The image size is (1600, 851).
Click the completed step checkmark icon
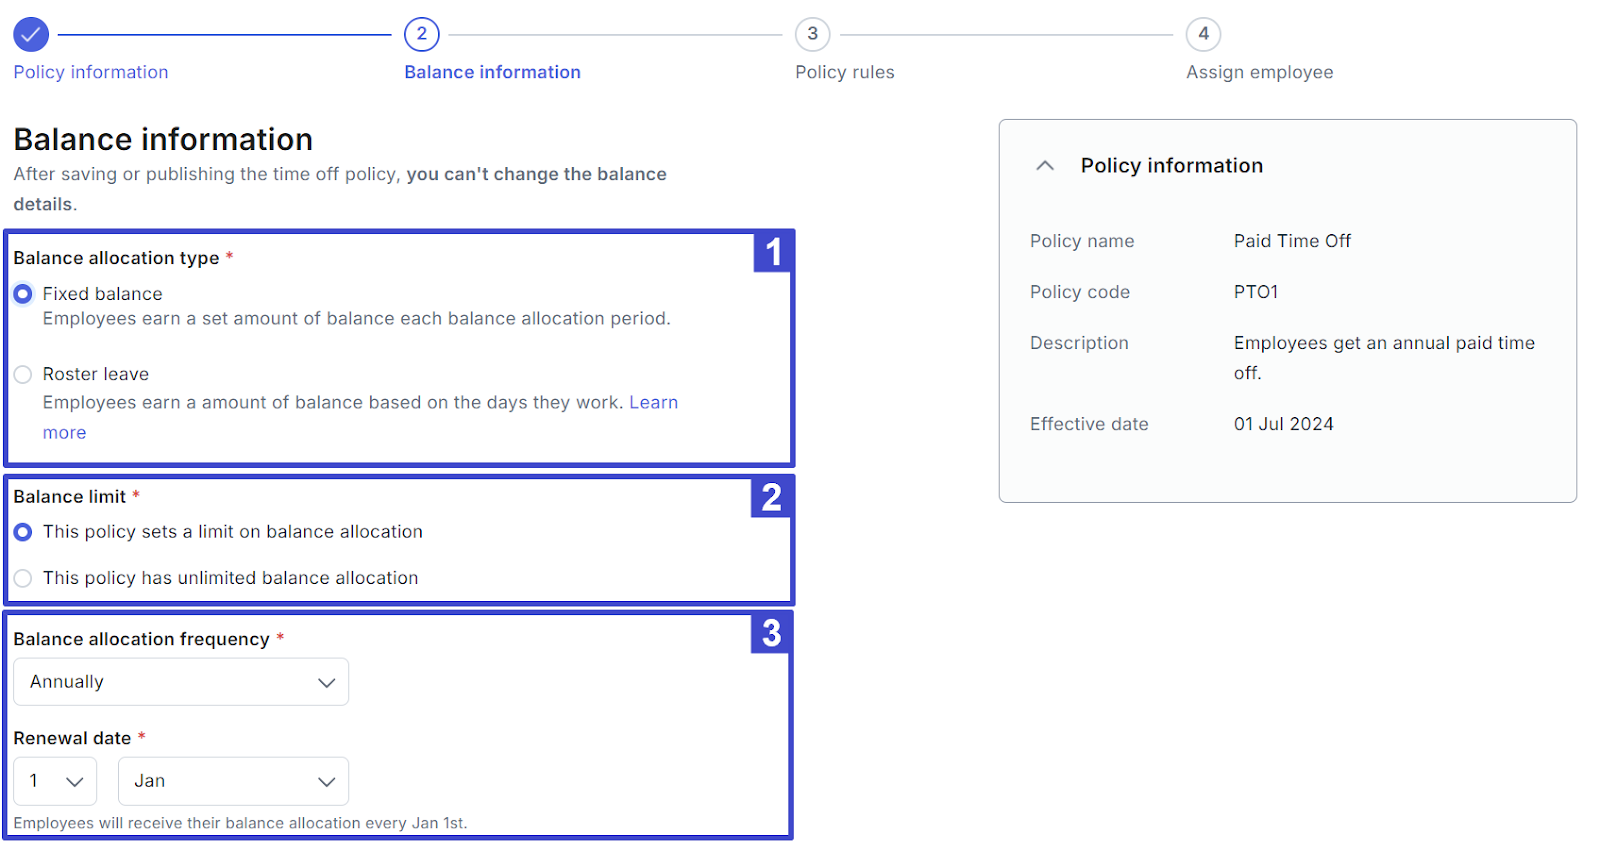click(31, 35)
